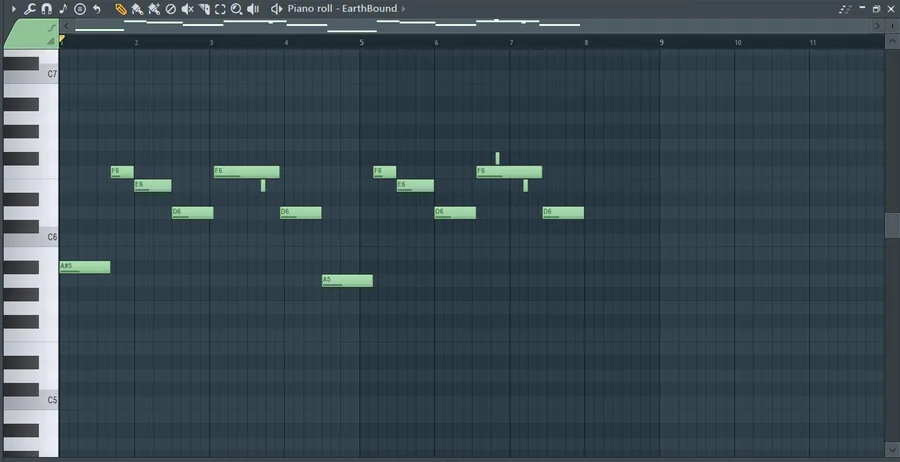Select the tiny note above last F6
Screen dimensions: 900x462
(498, 158)
